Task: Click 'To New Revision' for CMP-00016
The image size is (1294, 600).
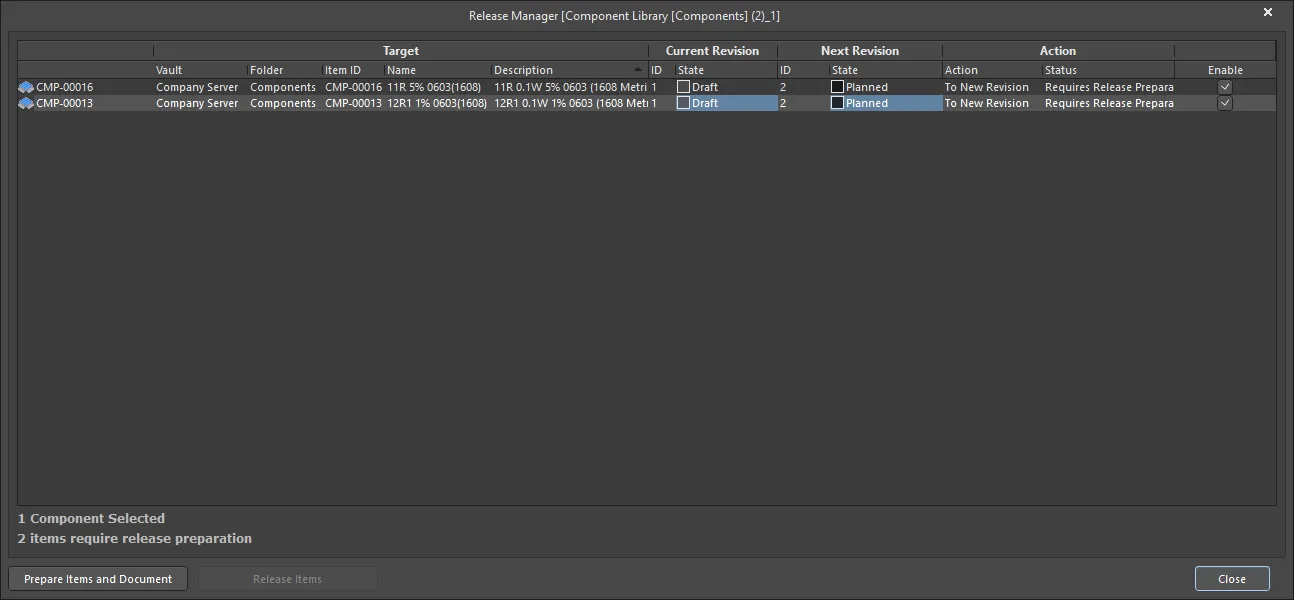Action: tap(987, 87)
